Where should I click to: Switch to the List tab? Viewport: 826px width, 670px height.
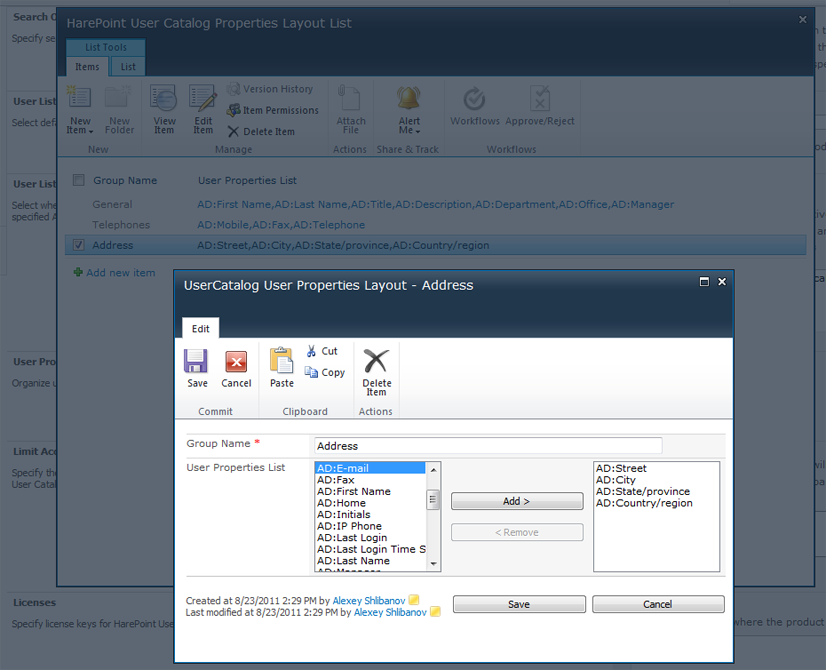[x=128, y=67]
